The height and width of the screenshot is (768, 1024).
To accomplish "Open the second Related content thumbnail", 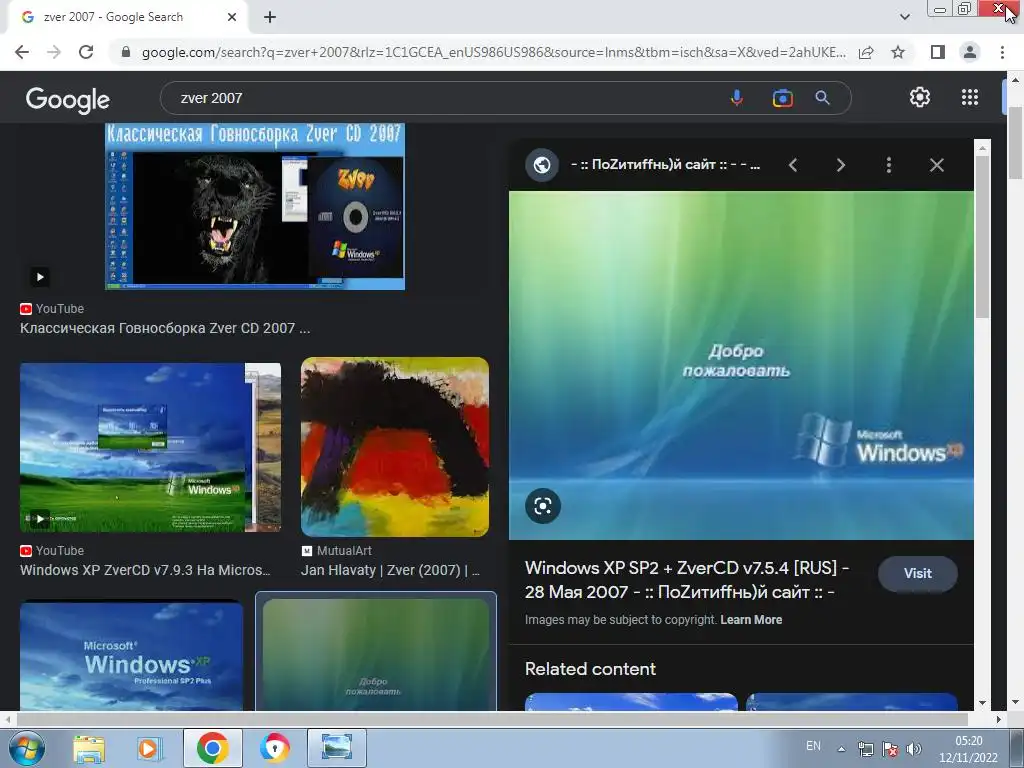I will click(x=852, y=702).
